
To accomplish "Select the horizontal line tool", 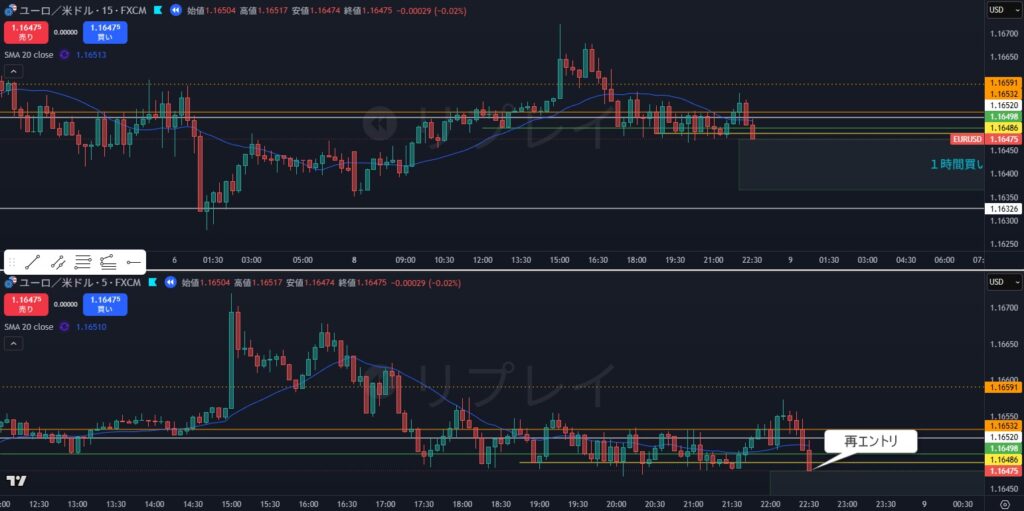I will [x=133, y=262].
